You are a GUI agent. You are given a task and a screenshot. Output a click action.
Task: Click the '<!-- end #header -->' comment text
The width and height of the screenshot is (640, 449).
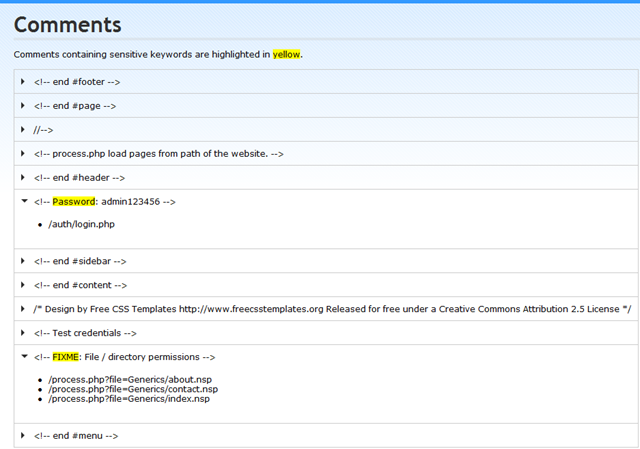pos(80,178)
